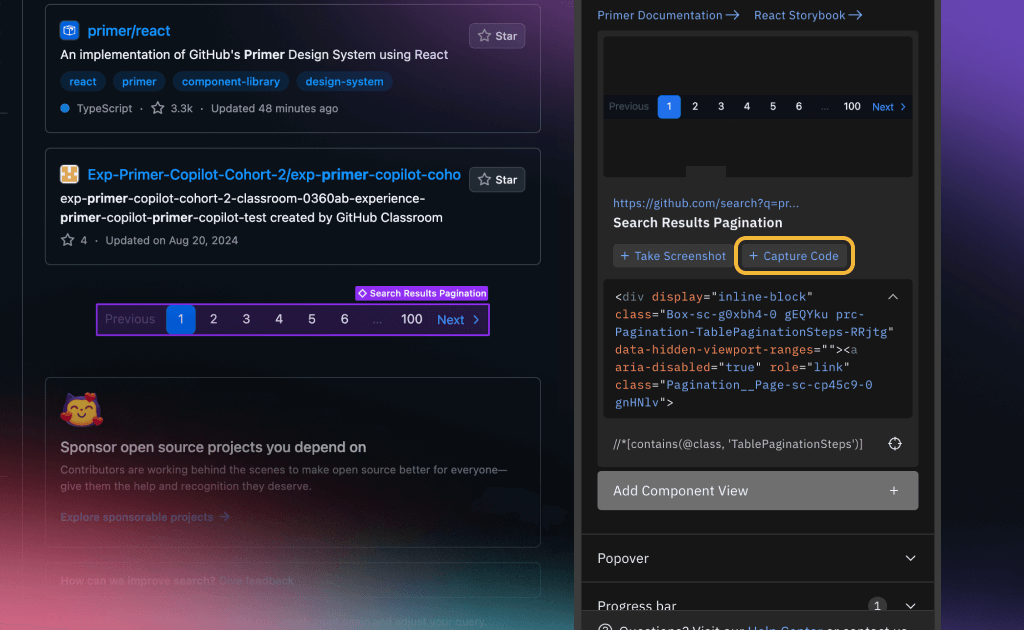Click page 100 in the preview thumbnail pagination
Screen dimensions: 1024x630
click(x=852, y=106)
